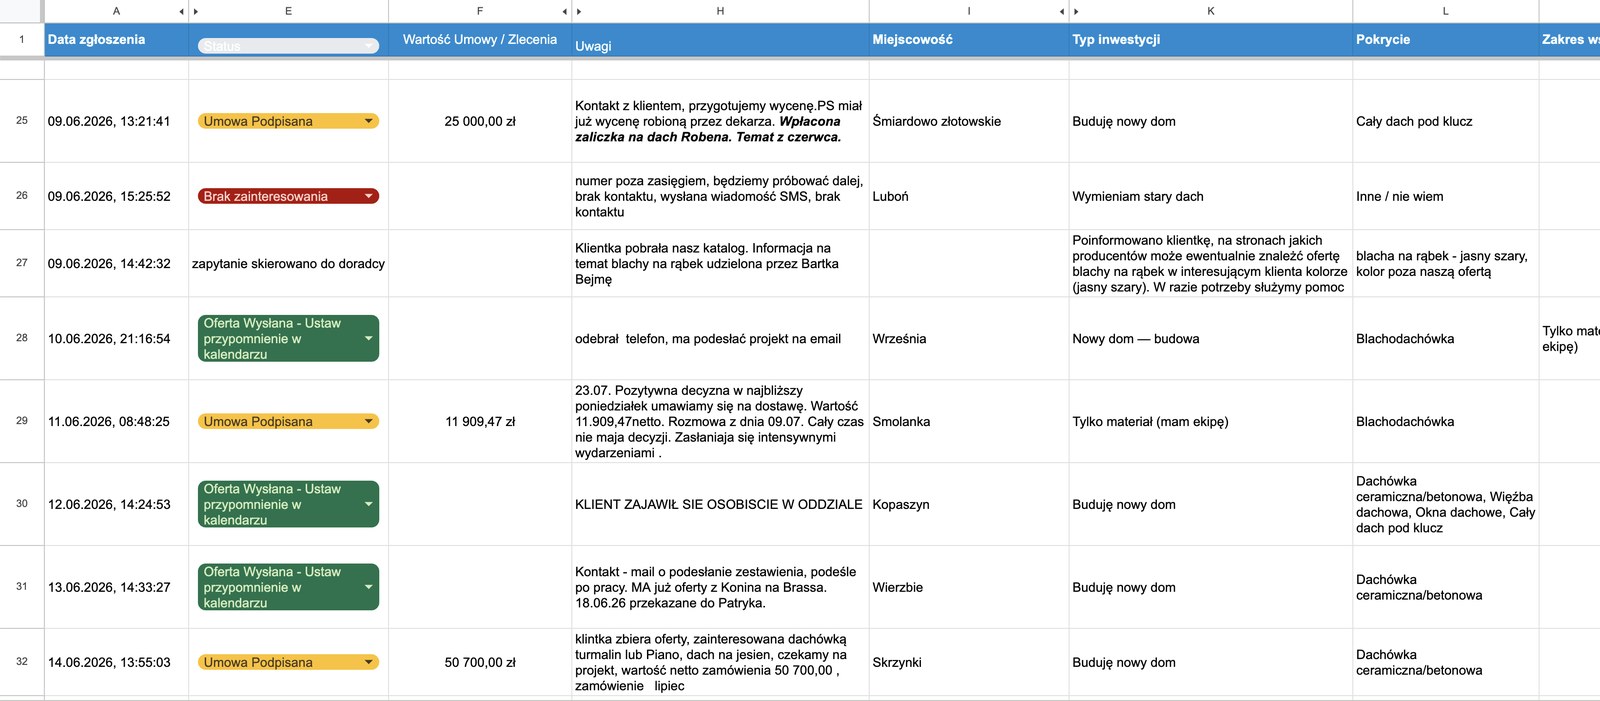Select the Śmiardowo złotowskie location cell
Screen dimensions: 1600x701
pos(969,121)
